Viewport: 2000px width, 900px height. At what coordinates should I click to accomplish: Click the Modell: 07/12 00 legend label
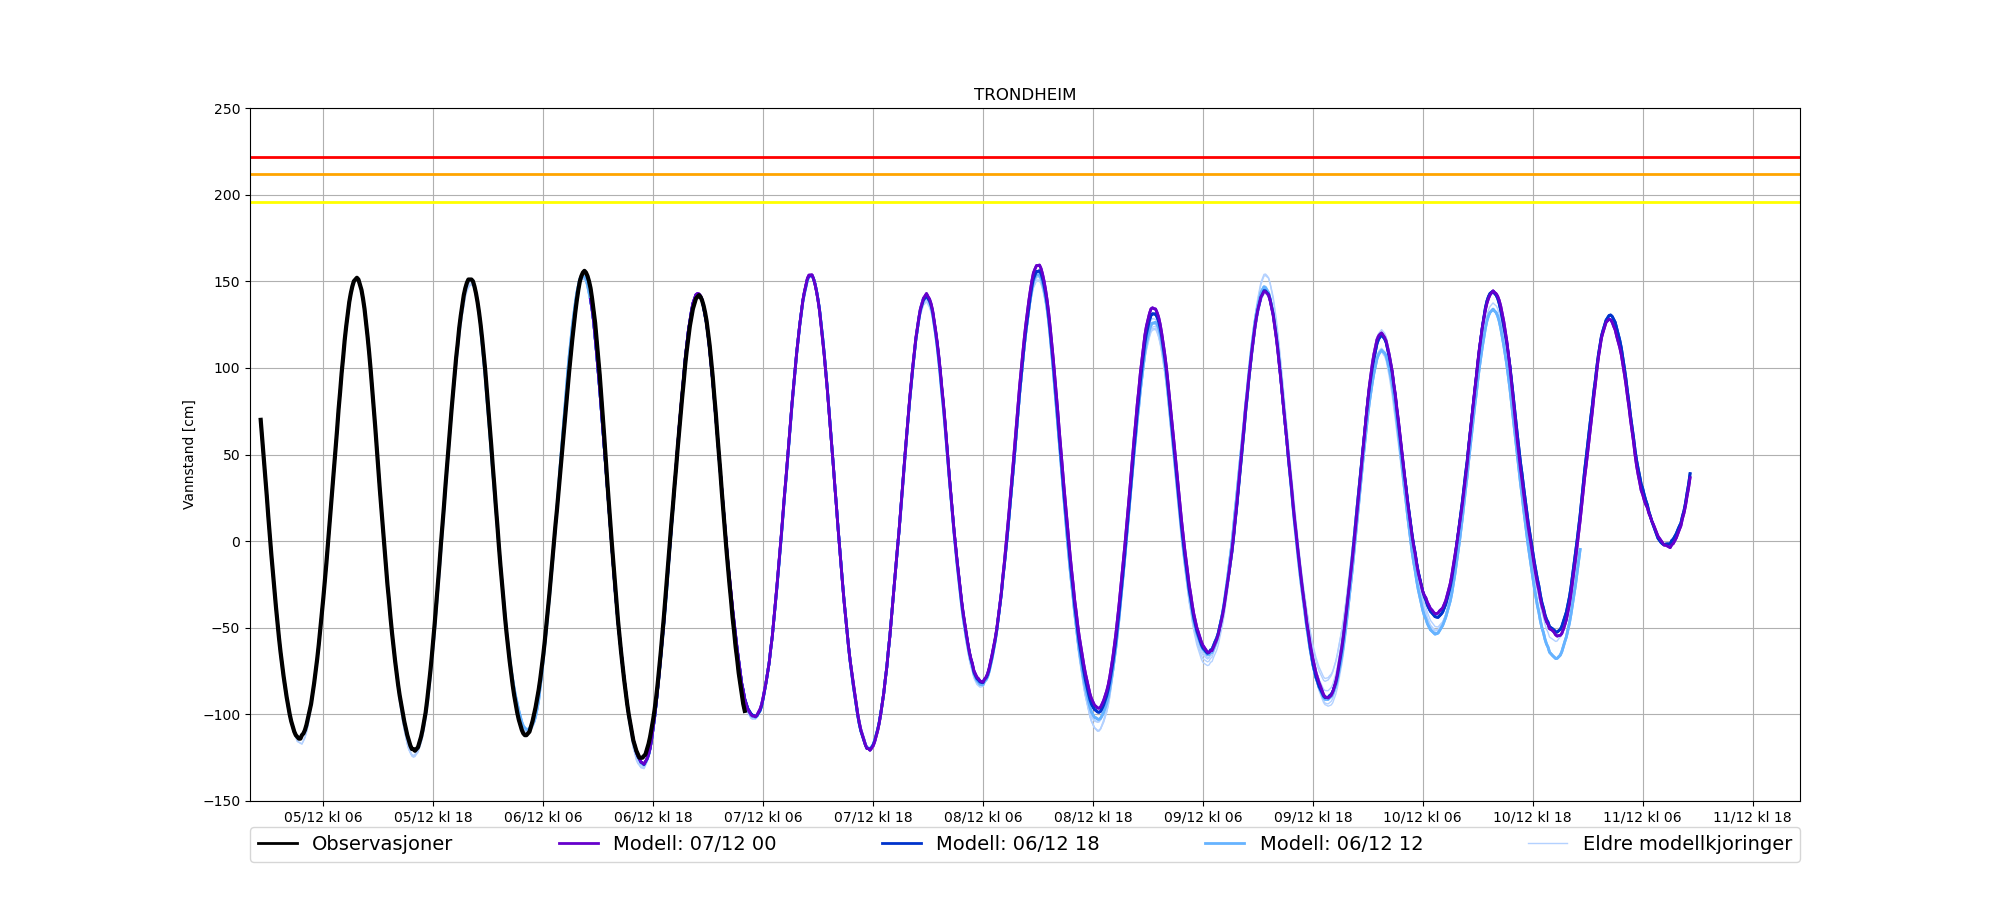pos(694,844)
